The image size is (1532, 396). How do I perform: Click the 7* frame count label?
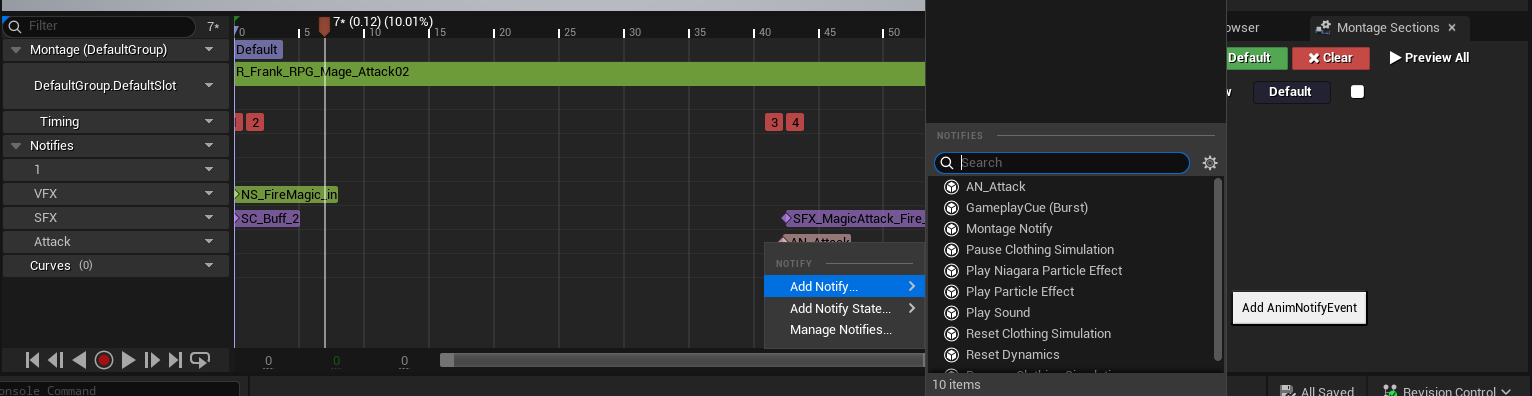coord(213,27)
